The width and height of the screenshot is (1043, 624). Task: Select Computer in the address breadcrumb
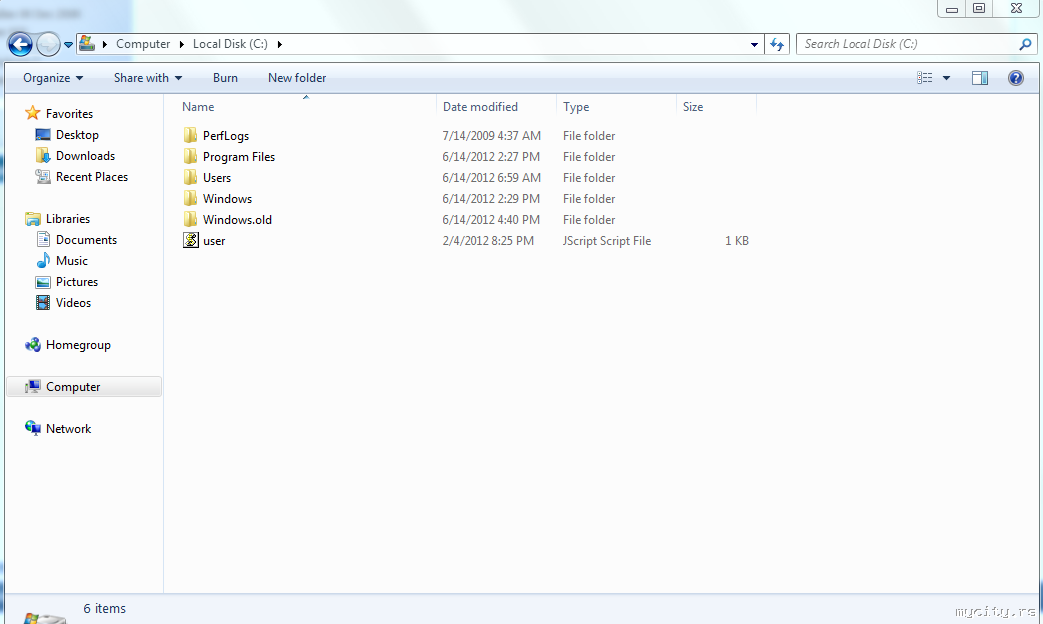coord(143,44)
